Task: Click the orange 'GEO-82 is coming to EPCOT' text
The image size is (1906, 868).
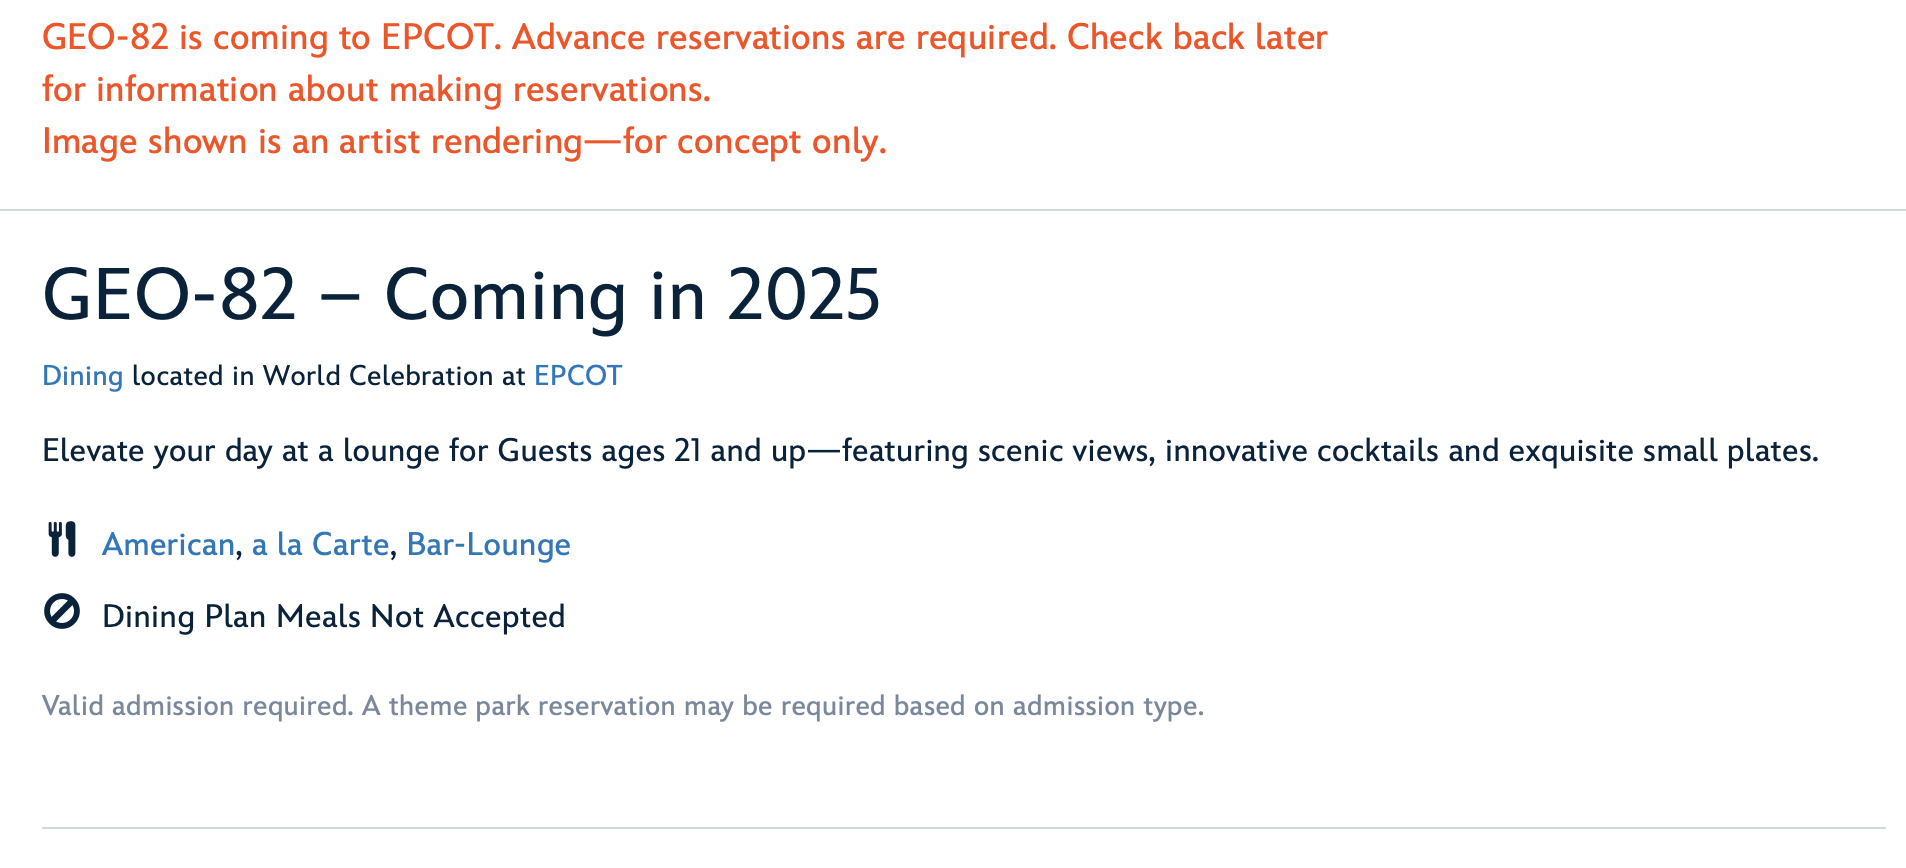Action: (270, 38)
